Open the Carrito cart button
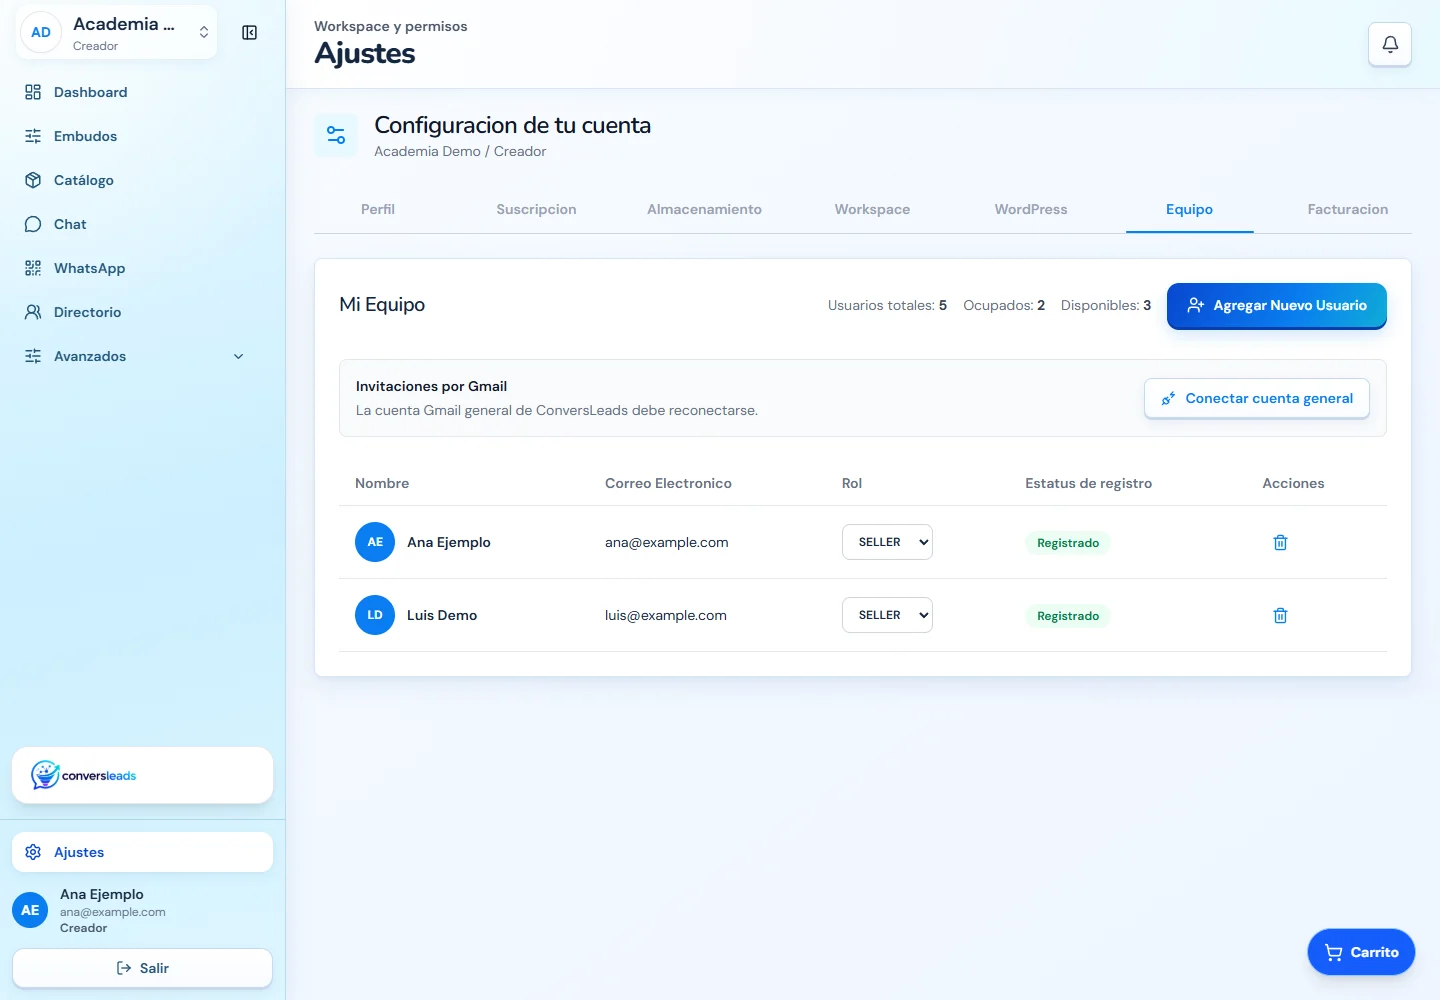This screenshot has height=1000, width=1440. [1361, 952]
